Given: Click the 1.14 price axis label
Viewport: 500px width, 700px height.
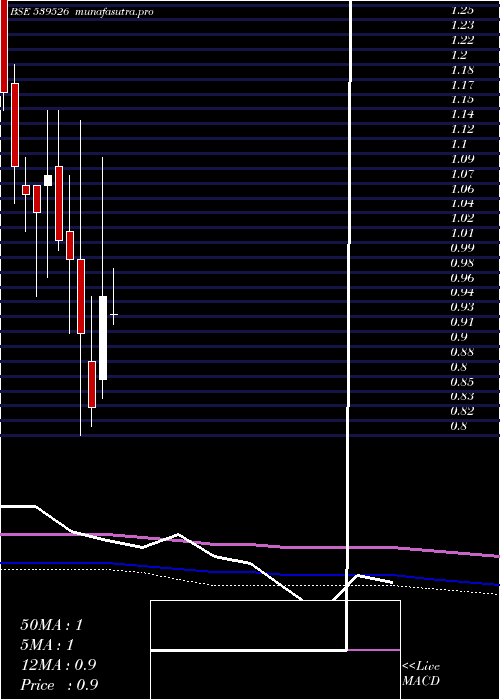Looking at the screenshot, I should coord(462,114).
